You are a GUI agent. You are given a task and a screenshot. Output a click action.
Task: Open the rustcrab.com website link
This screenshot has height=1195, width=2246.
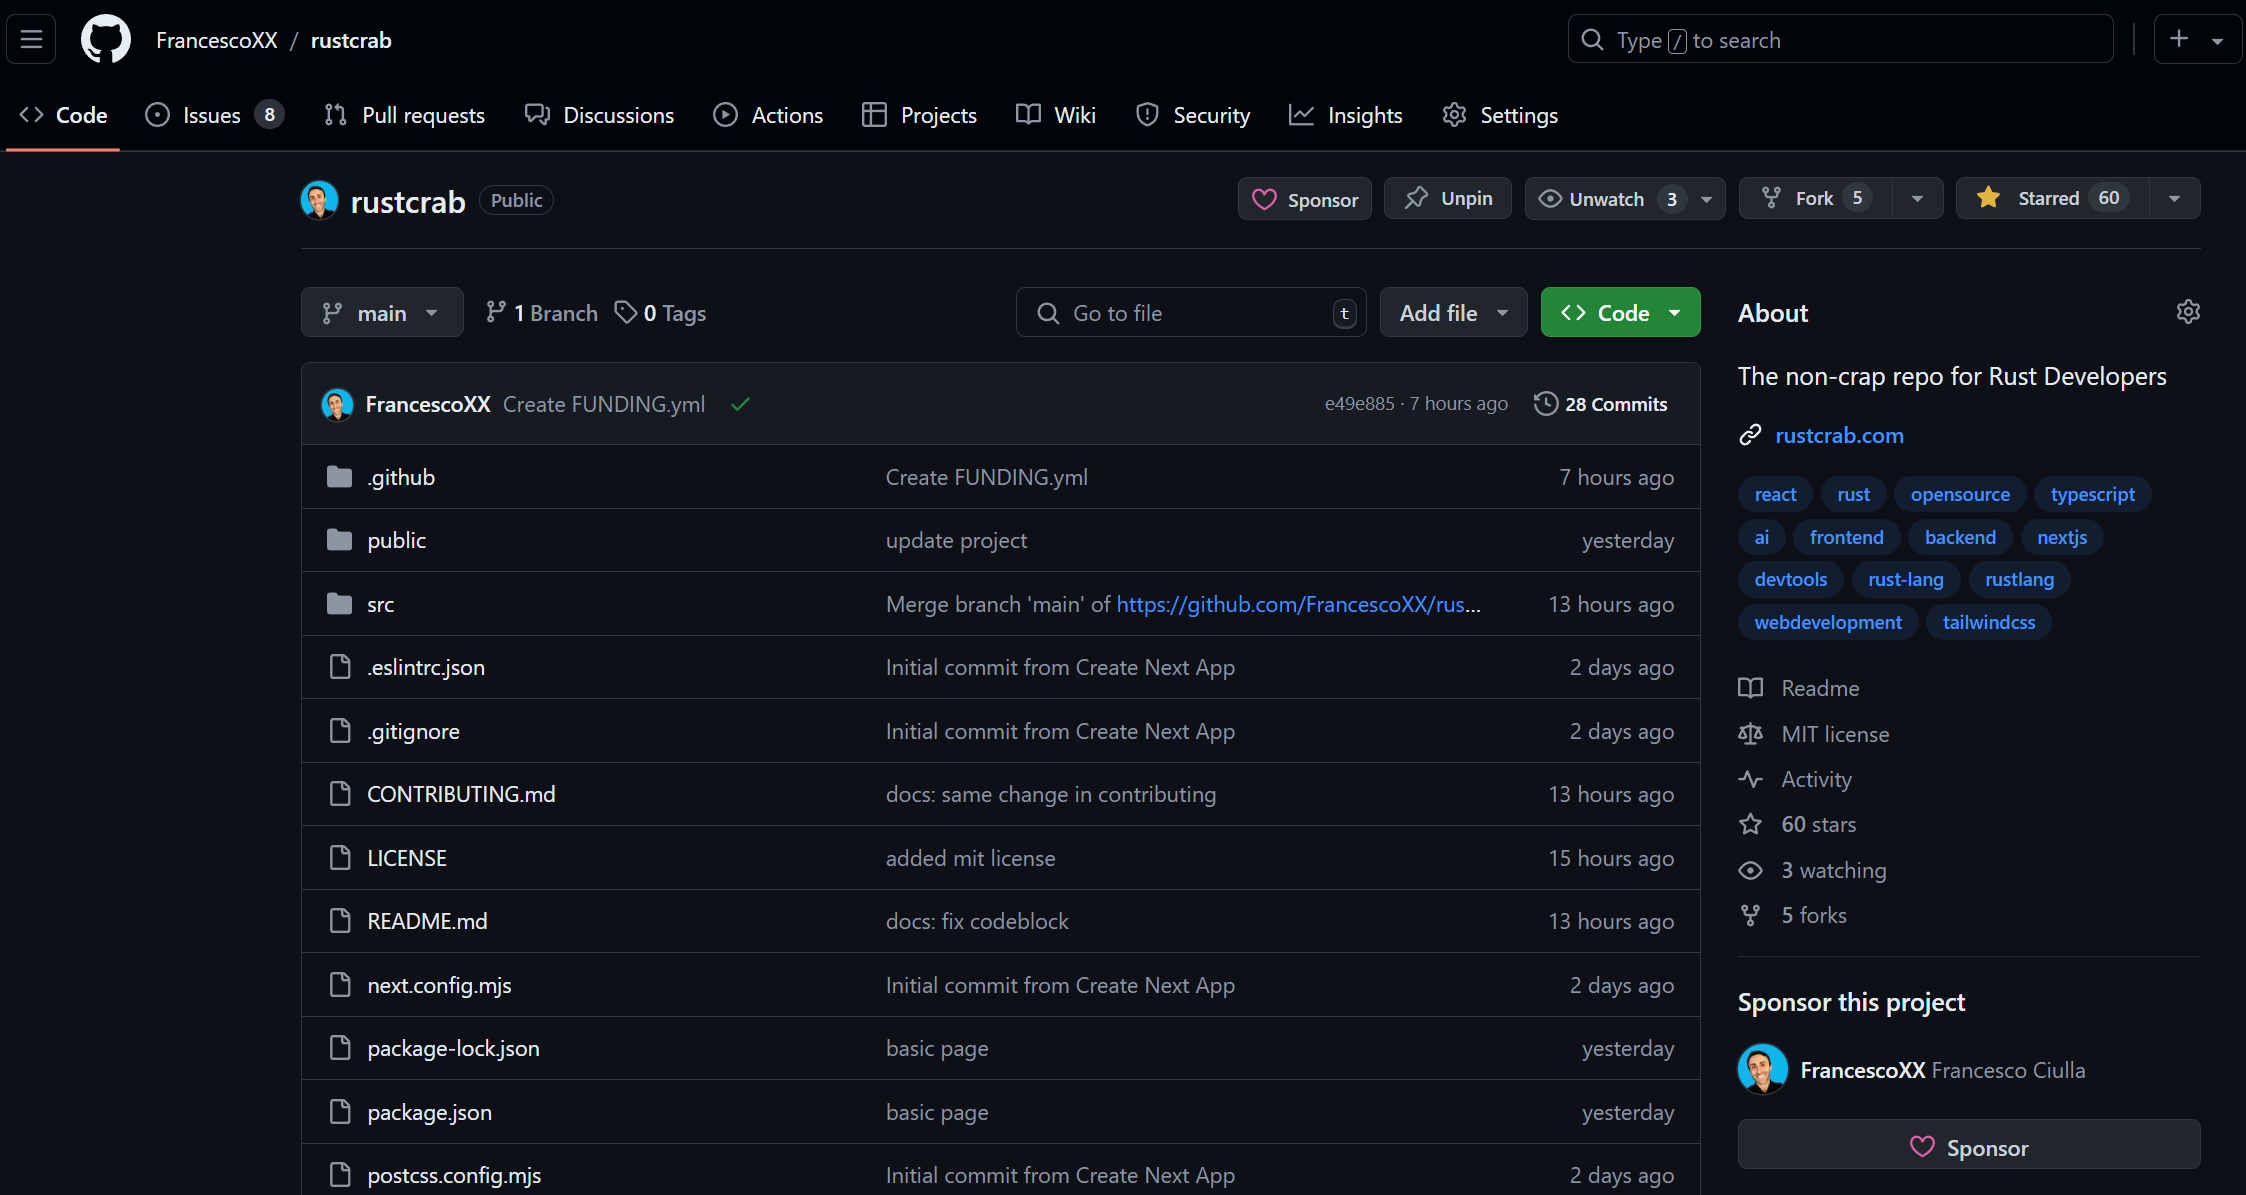[x=1839, y=435]
